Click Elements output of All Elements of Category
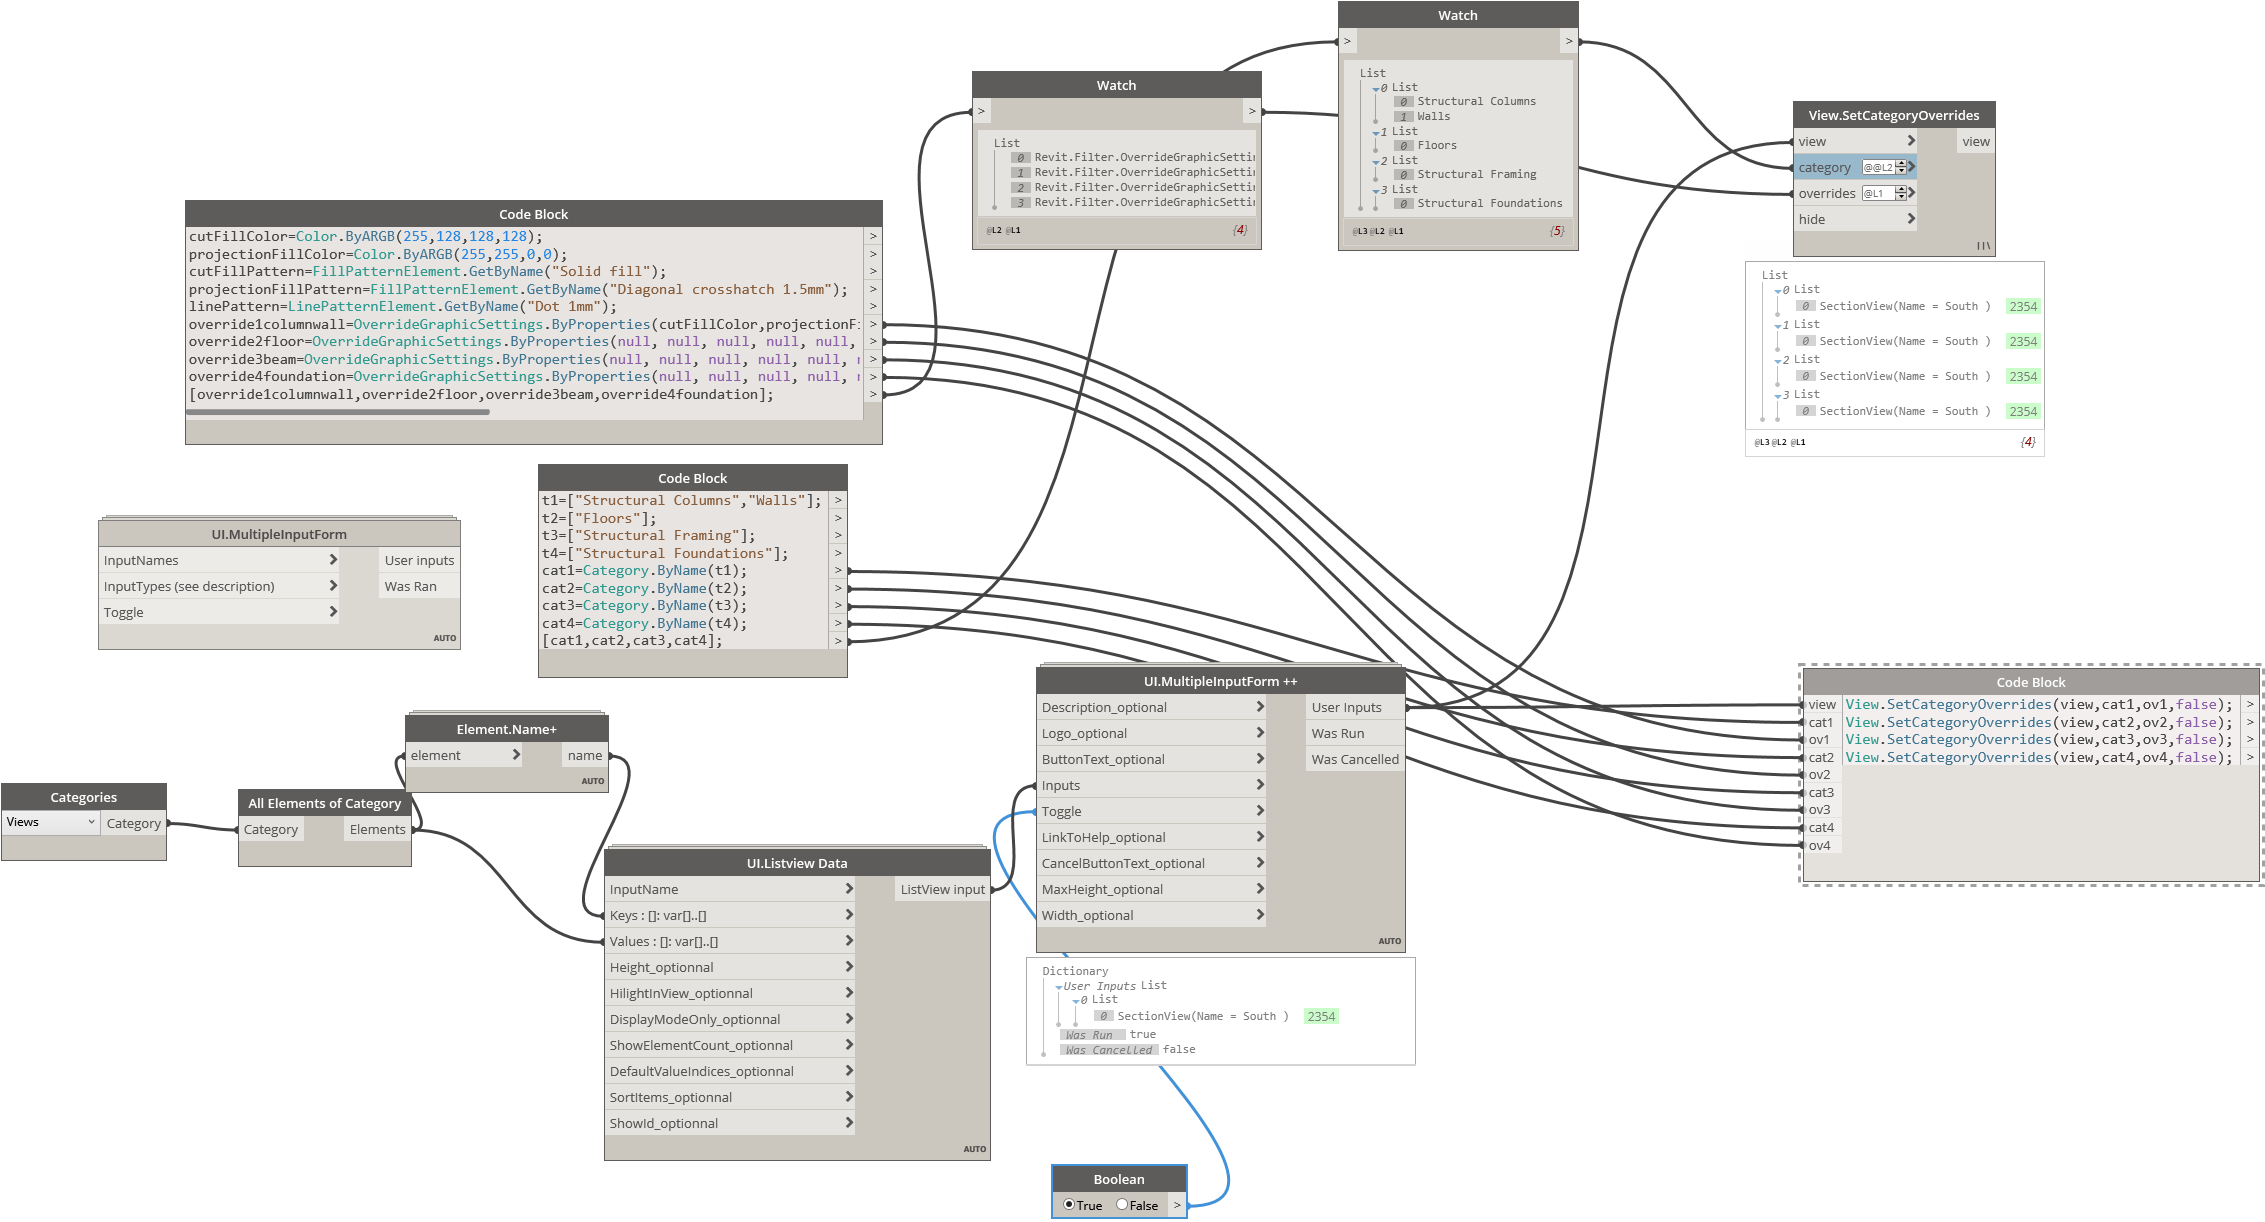2265x1222 pixels. (378, 829)
